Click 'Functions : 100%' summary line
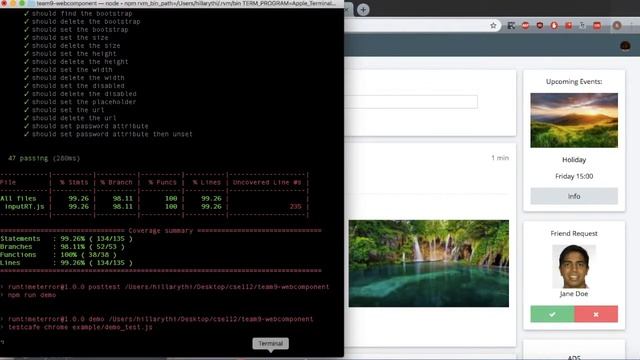 tap(58, 255)
